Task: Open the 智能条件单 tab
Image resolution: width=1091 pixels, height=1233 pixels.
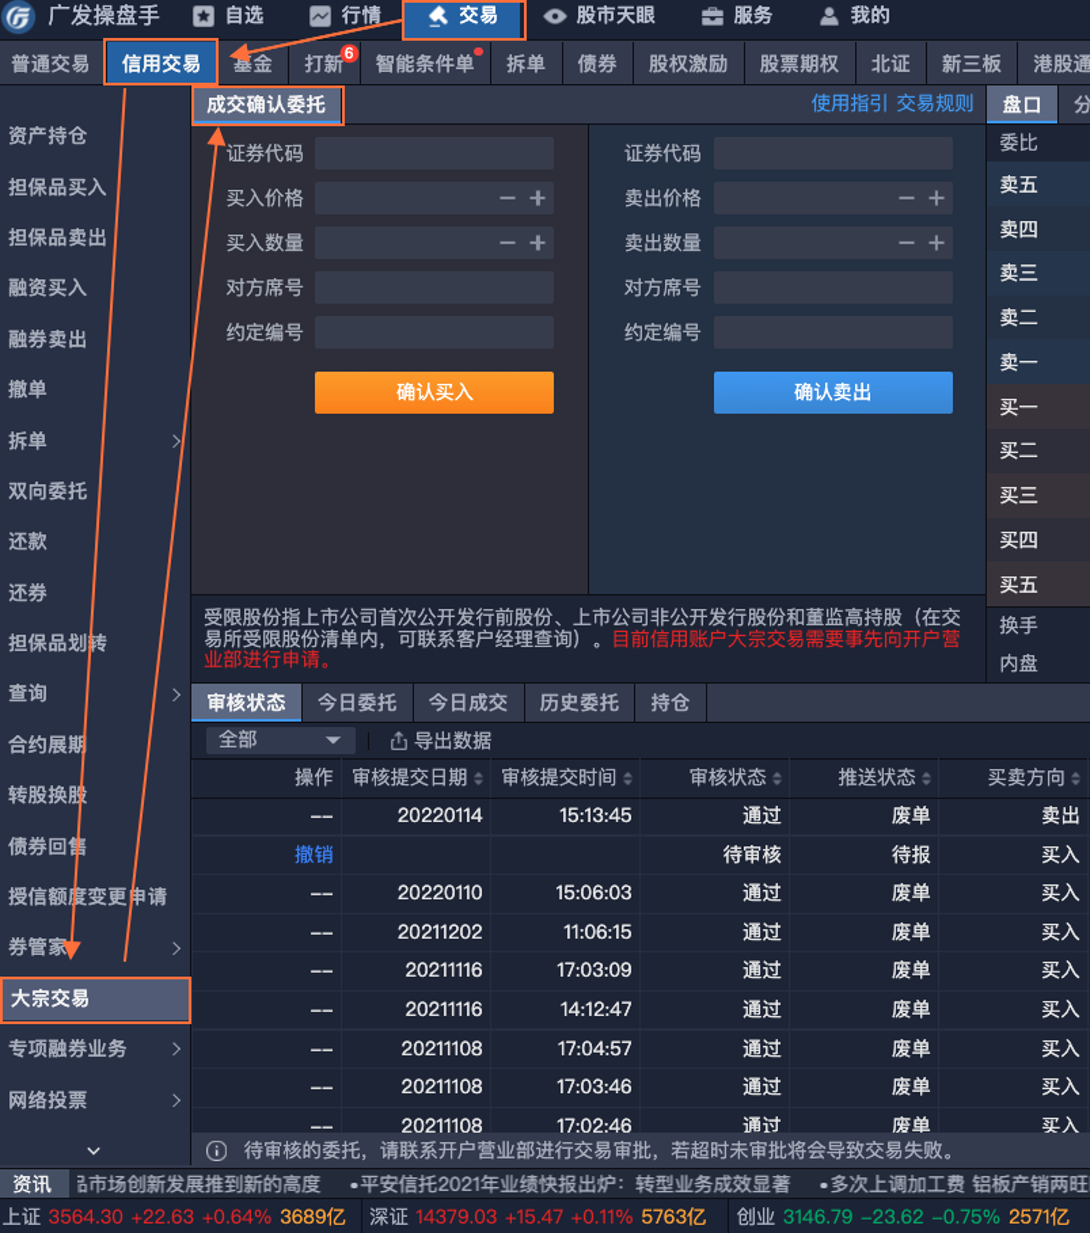Action: click(x=425, y=64)
